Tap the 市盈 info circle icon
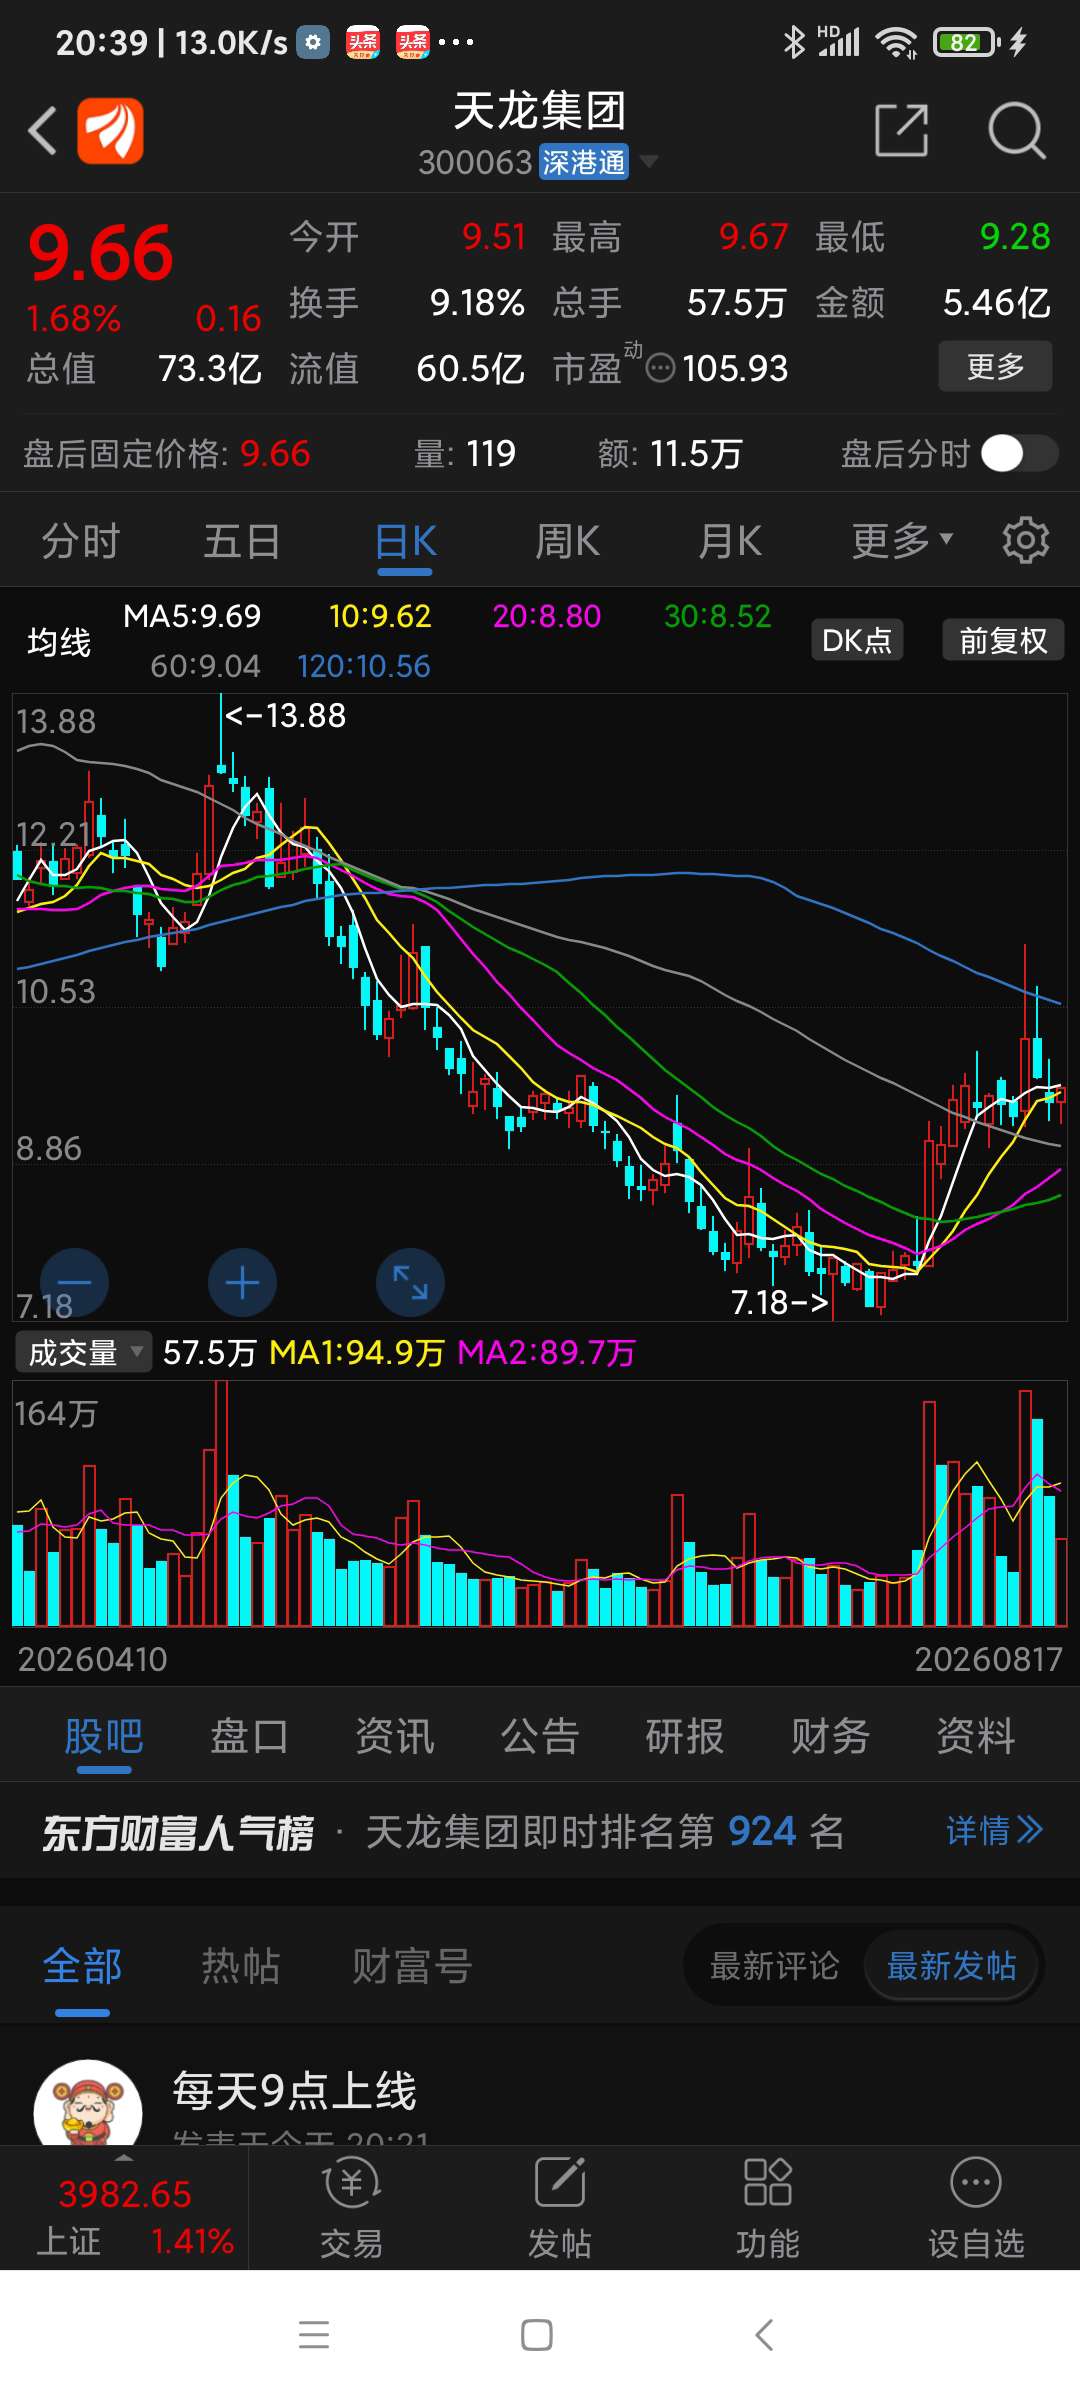 tap(661, 369)
